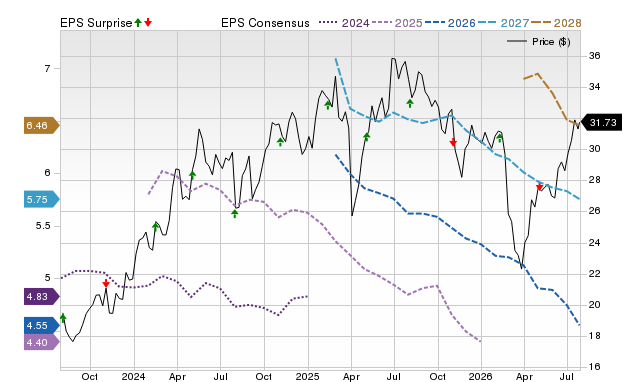Click the 2024 dotted purple legend entry
Viewport: 640px width, 382px height.
[344, 23]
